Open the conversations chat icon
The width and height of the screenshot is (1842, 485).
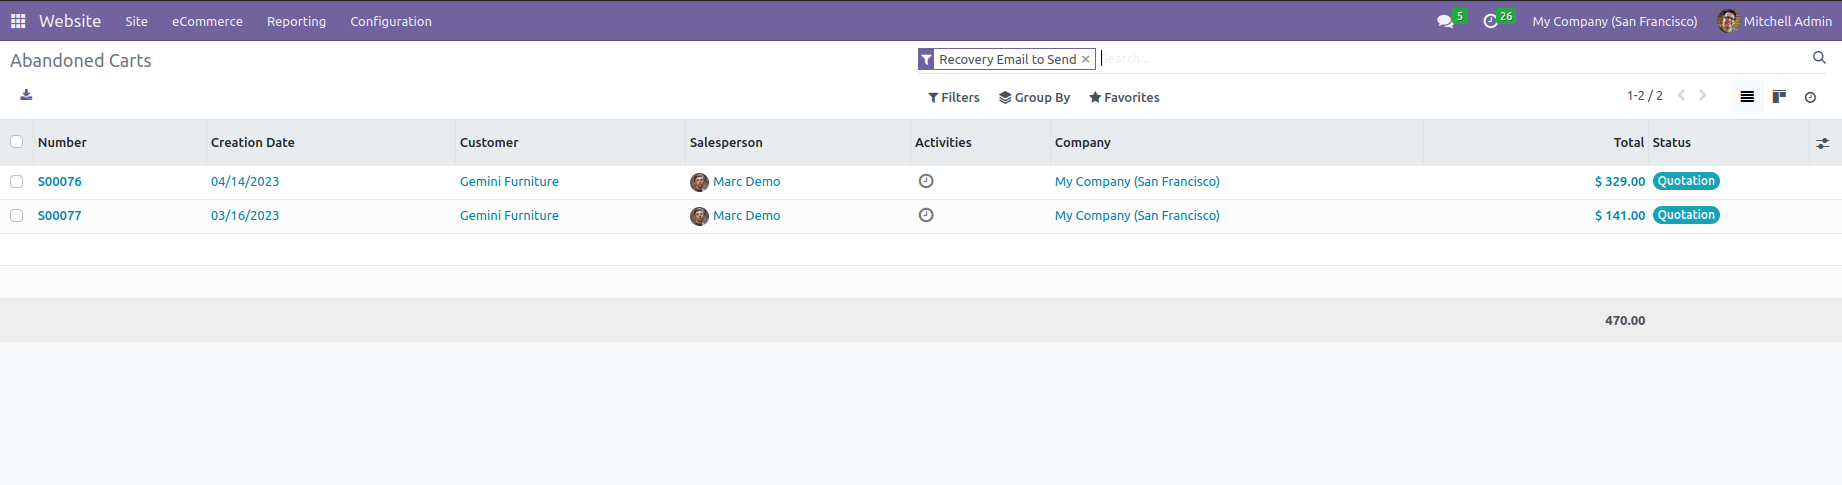tap(1445, 21)
